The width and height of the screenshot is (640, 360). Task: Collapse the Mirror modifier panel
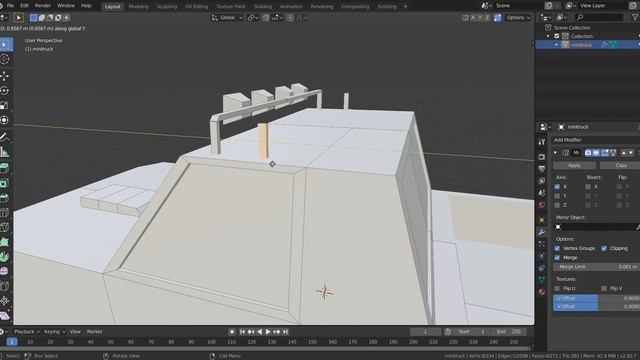555,153
